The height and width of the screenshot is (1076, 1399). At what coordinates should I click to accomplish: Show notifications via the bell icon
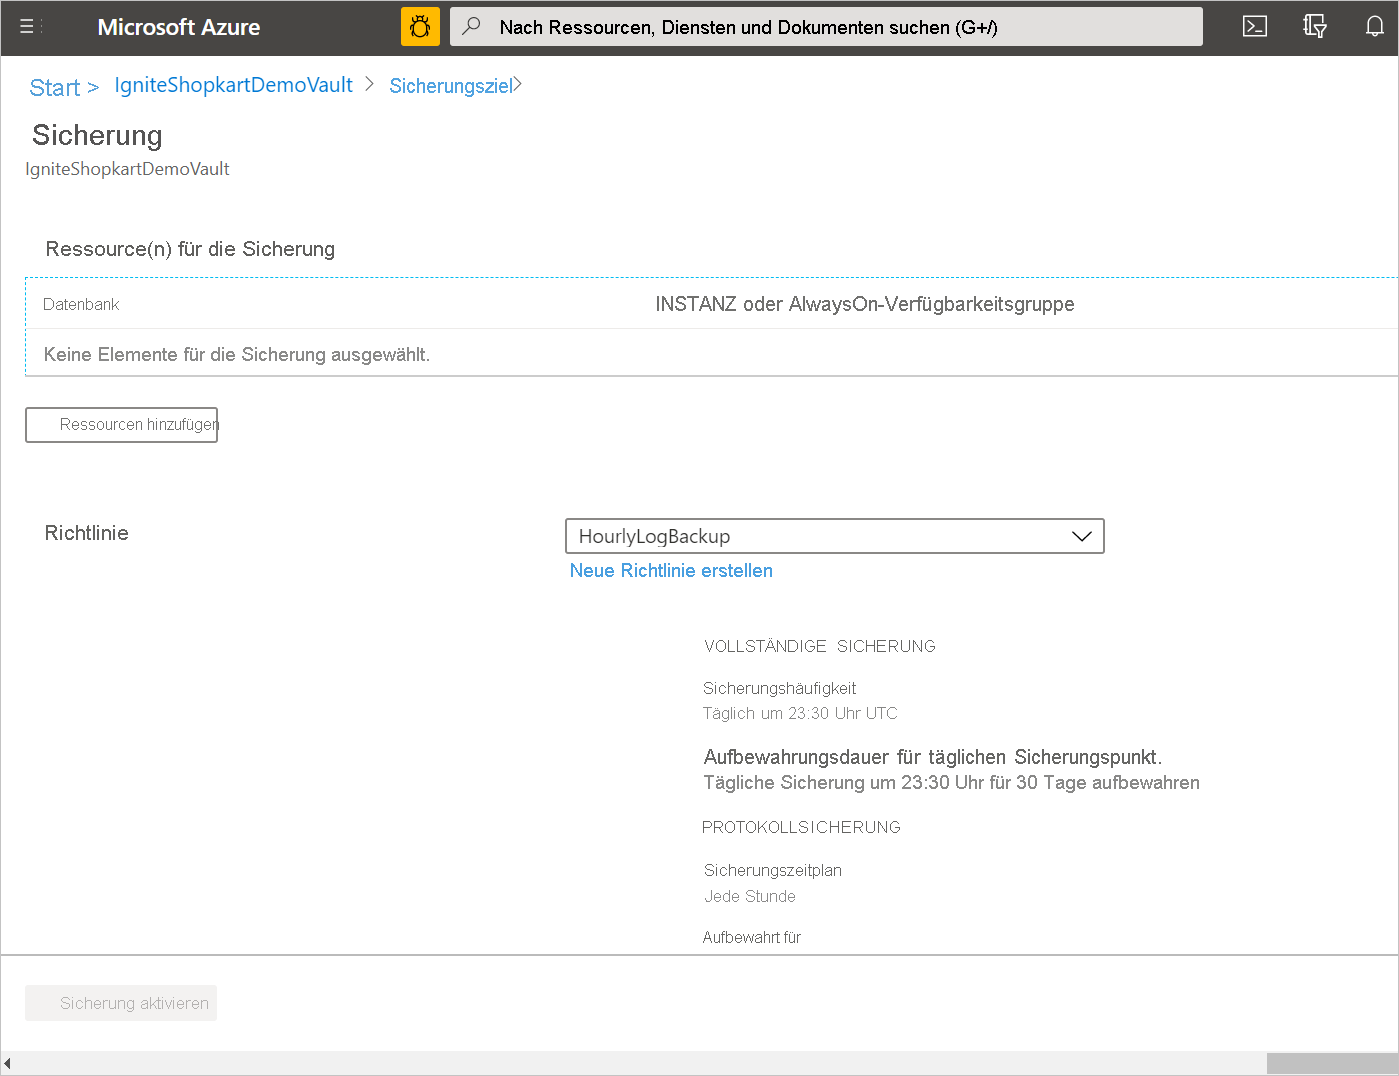pos(1375,27)
